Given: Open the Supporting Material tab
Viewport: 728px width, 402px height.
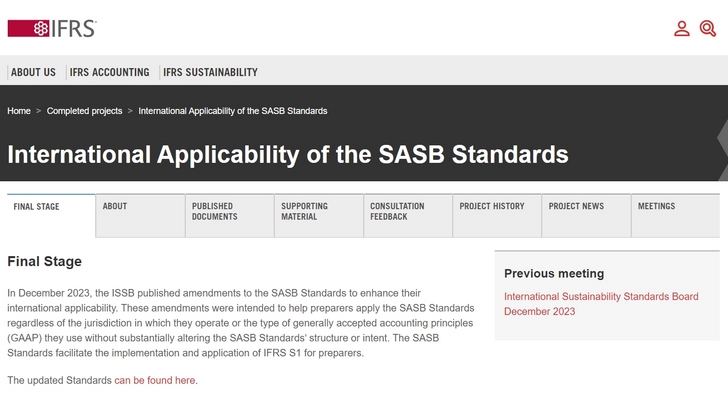Looking at the screenshot, I should coord(304,211).
